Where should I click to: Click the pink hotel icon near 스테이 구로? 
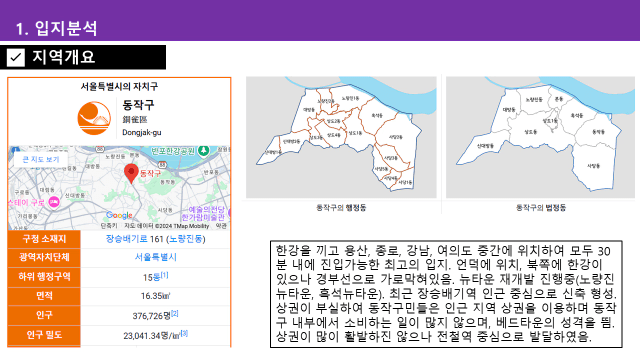[x=54, y=202]
